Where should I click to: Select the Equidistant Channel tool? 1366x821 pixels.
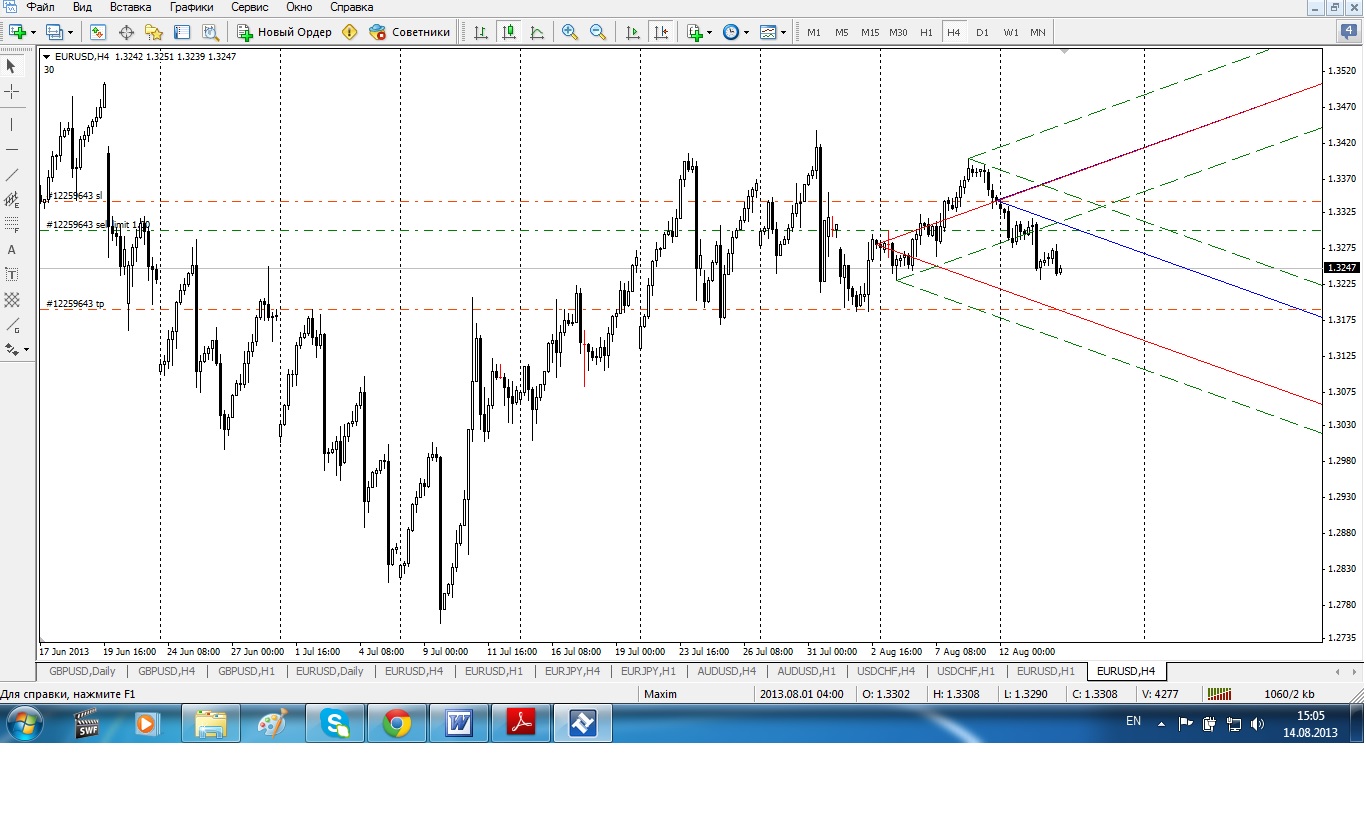tap(12, 199)
